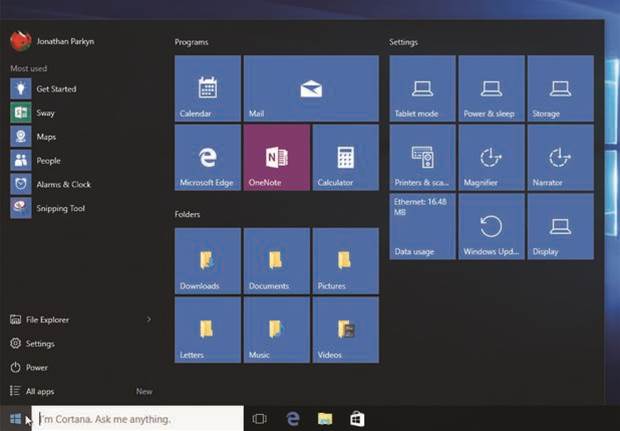Viewport: 620px width, 431px height.
Task: Open the Windows Update tile
Action: 491,226
